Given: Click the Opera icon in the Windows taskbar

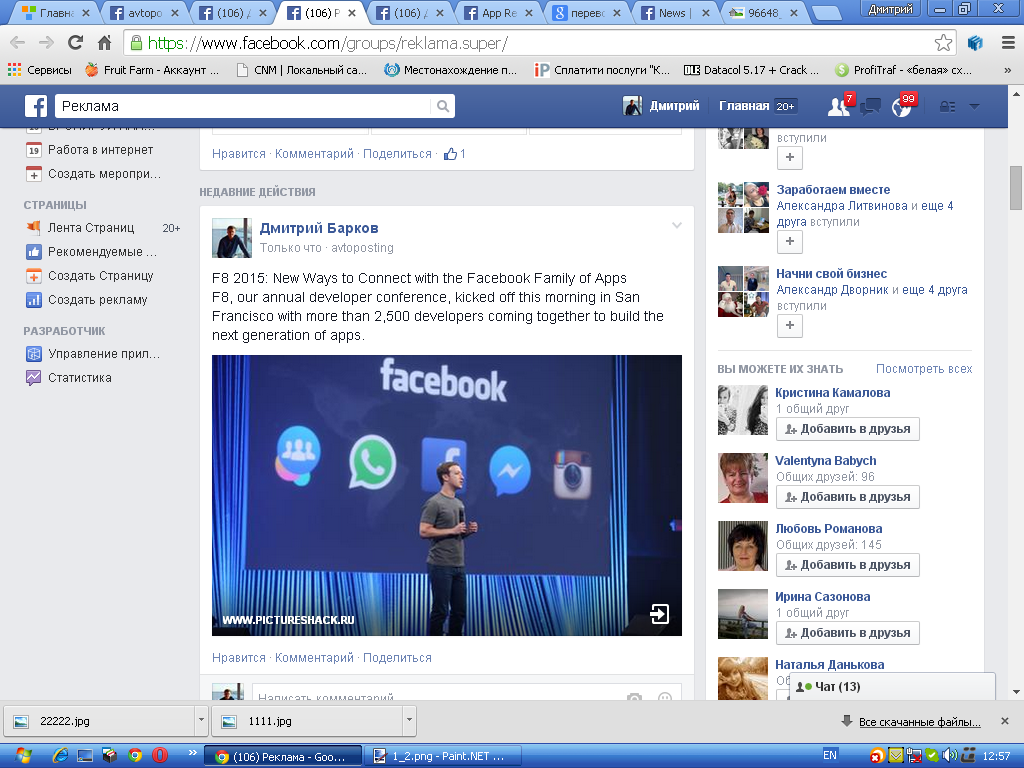Looking at the screenshot, I should [x=159, y=756].
